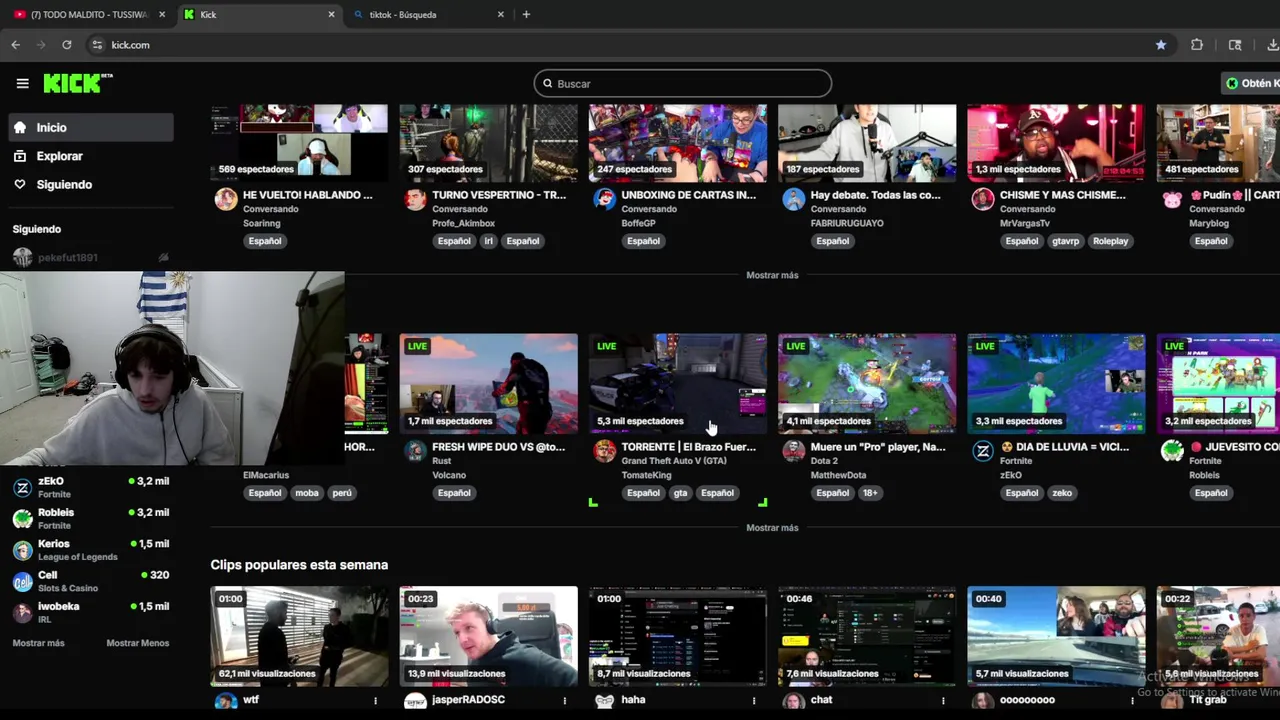Switch to the tiktok - Búsqueda tab
The image size is (1280, 720).
tap(430, 15)
